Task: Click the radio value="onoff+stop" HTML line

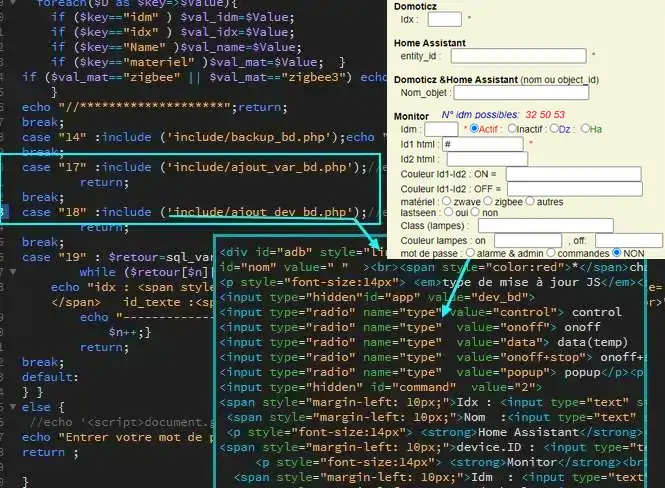Action: point(431,357)
